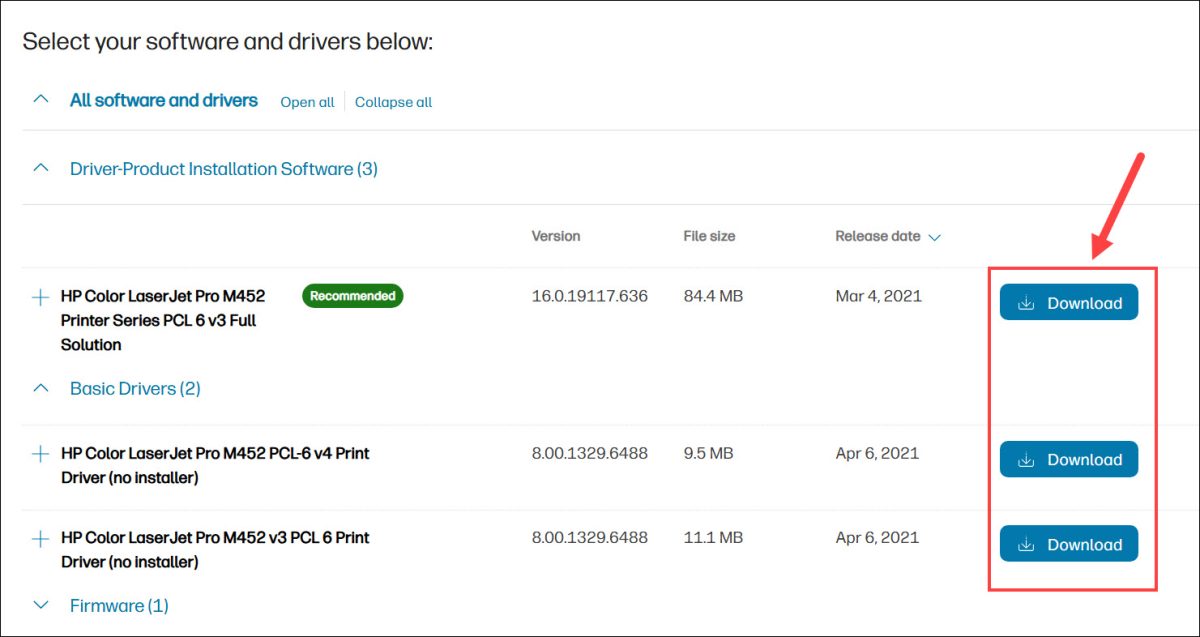Click Open all link
This screenshot has width=1200, height=637.
[307, 102]
